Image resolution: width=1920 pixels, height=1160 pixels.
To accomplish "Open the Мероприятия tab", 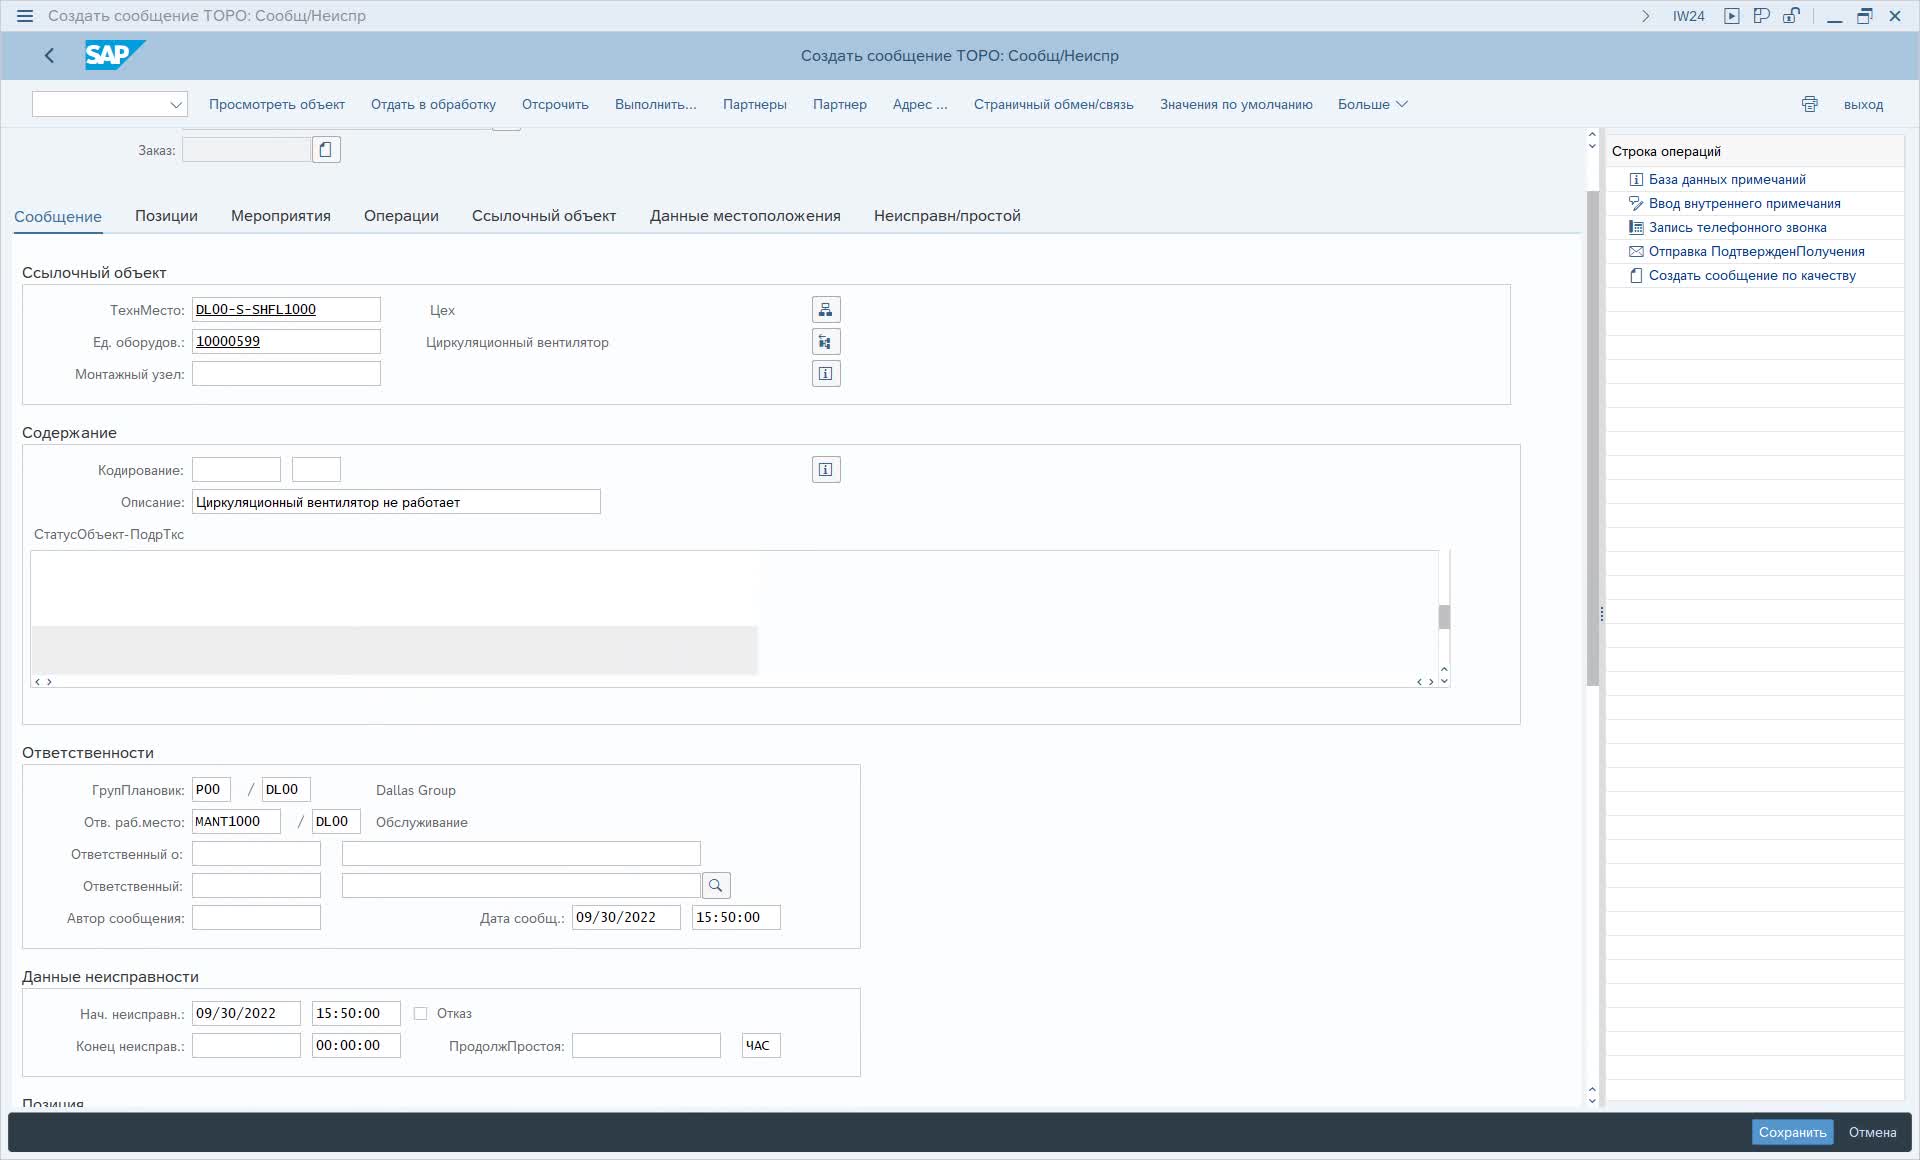I will point(281,216).
